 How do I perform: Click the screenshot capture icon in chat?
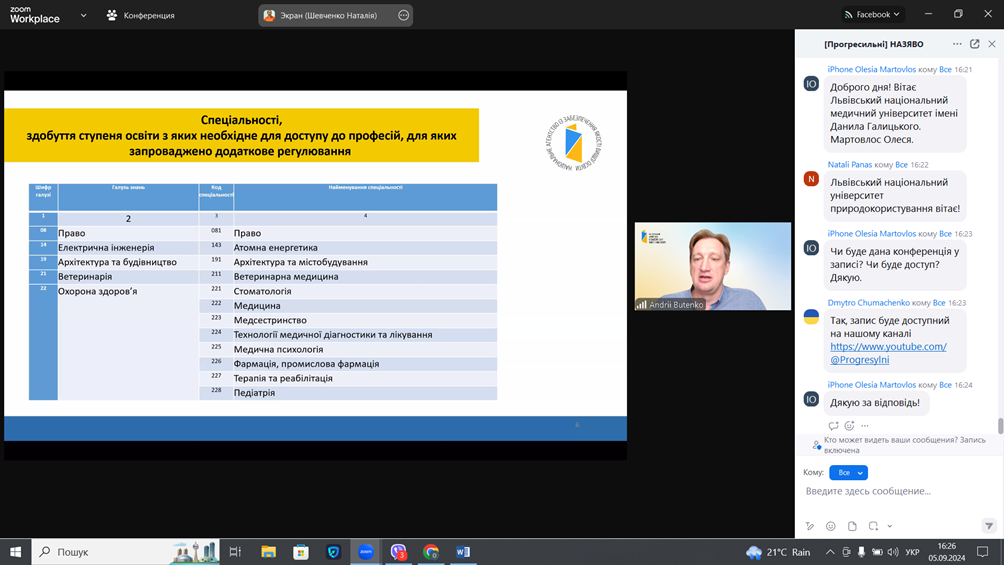point(873,526)
